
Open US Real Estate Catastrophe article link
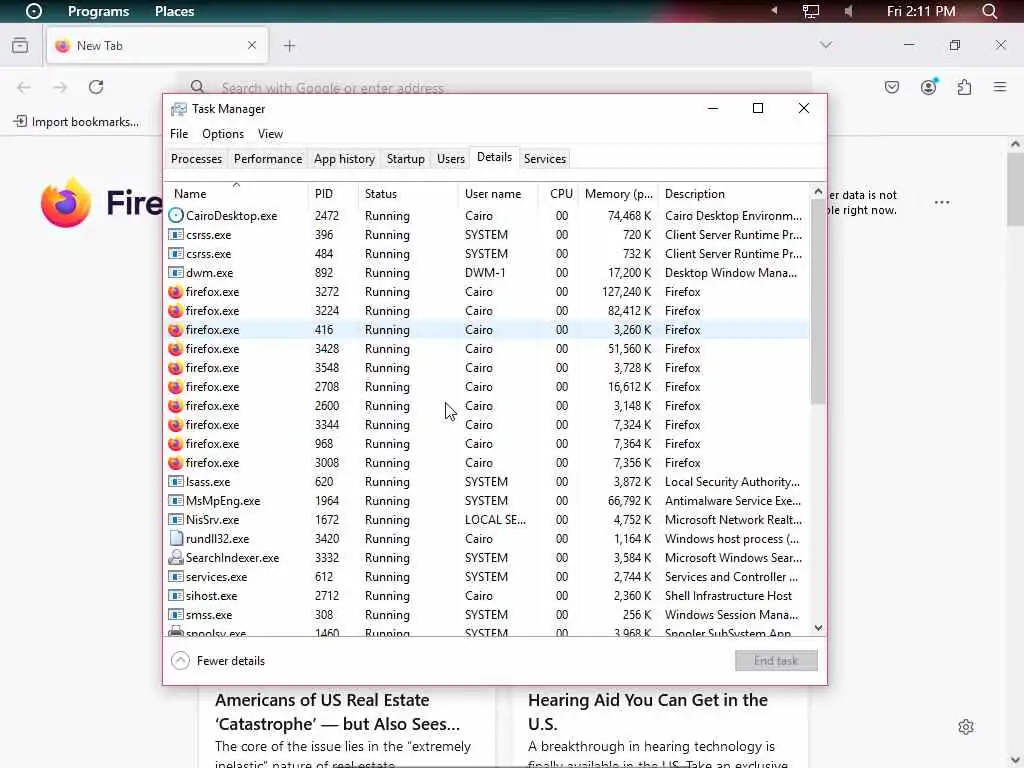pos(337,712)
